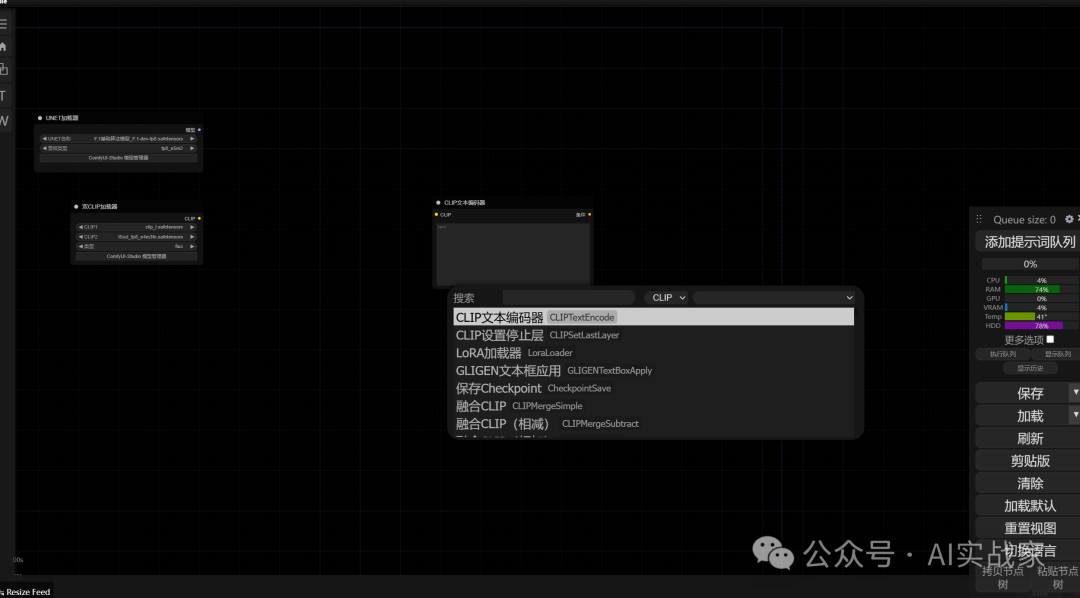Collapse the UNET加载器 node via its title dot

coord(40,118)
